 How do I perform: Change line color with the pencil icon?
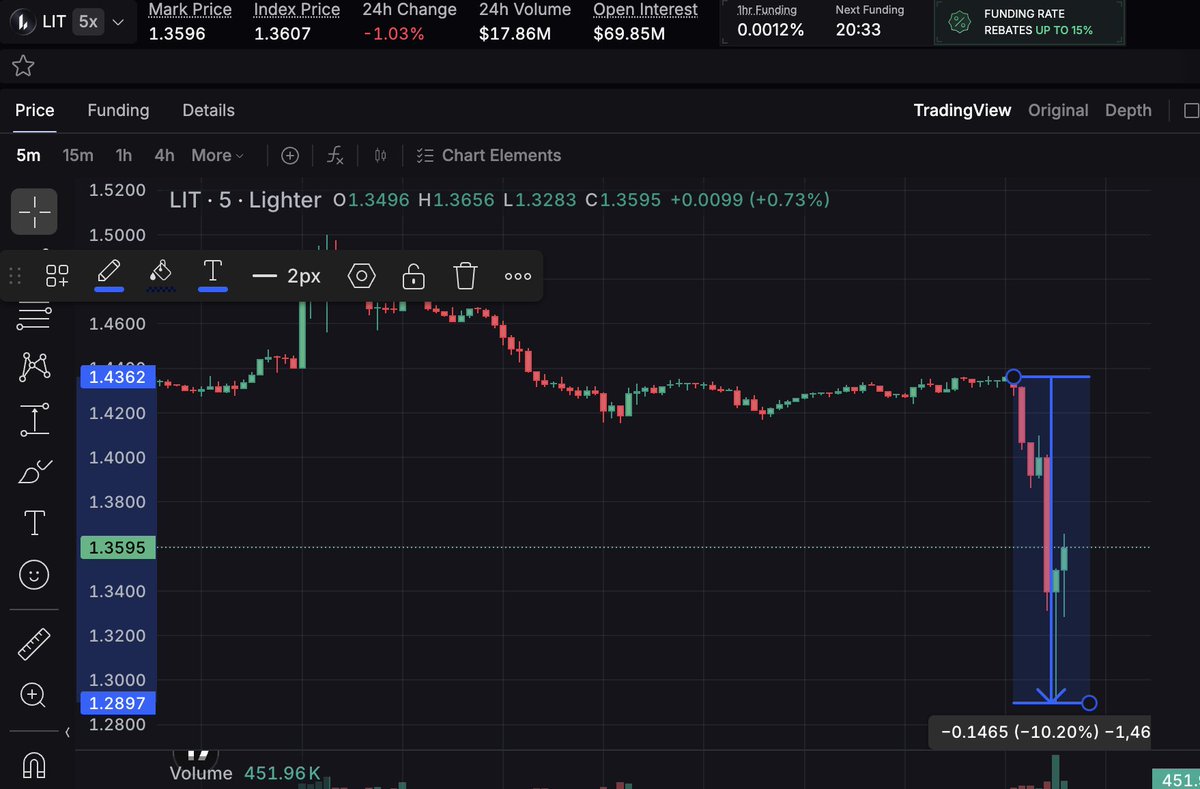pos(110,275)
